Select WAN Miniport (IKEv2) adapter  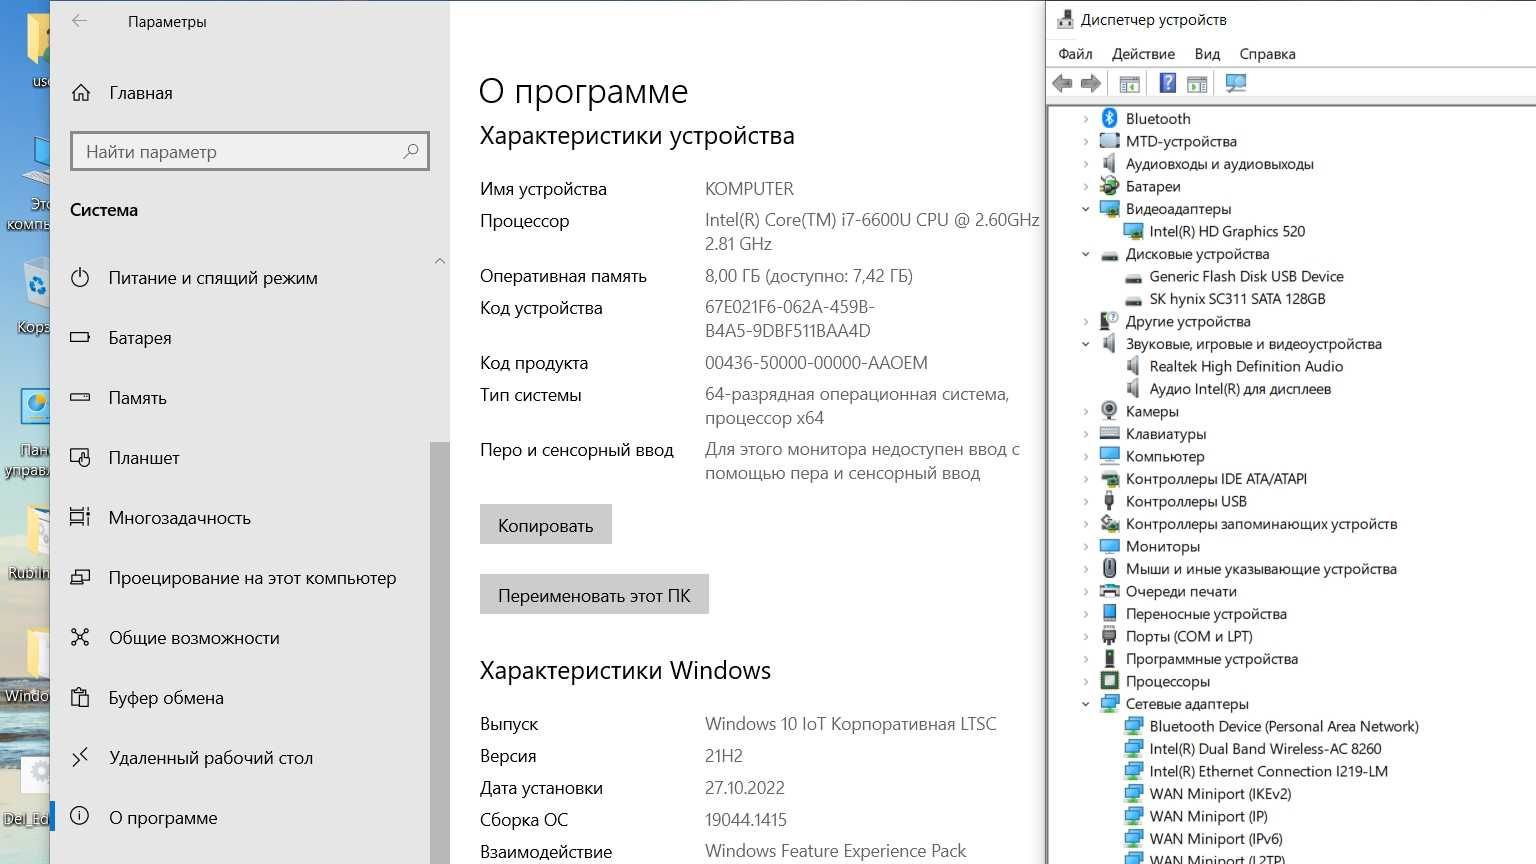[1220, 794]
